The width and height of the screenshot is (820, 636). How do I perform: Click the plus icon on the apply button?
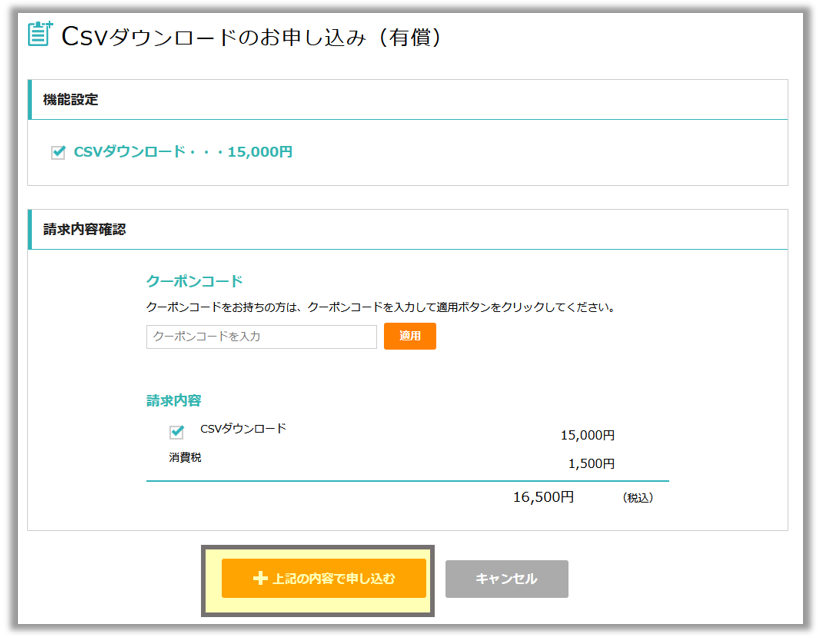(x=260, y=578)
